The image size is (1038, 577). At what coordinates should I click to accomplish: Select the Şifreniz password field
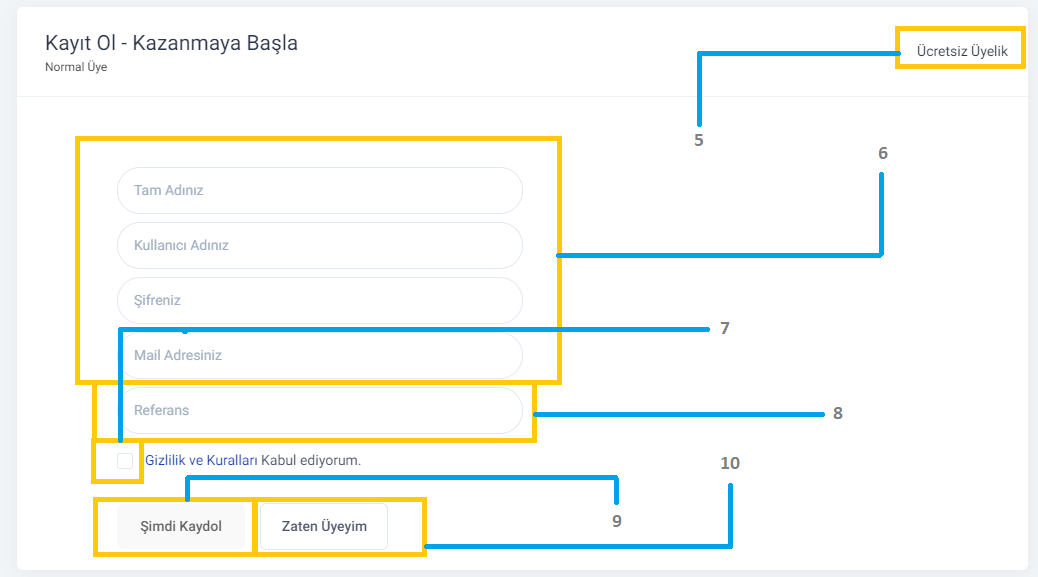point(320,300)
